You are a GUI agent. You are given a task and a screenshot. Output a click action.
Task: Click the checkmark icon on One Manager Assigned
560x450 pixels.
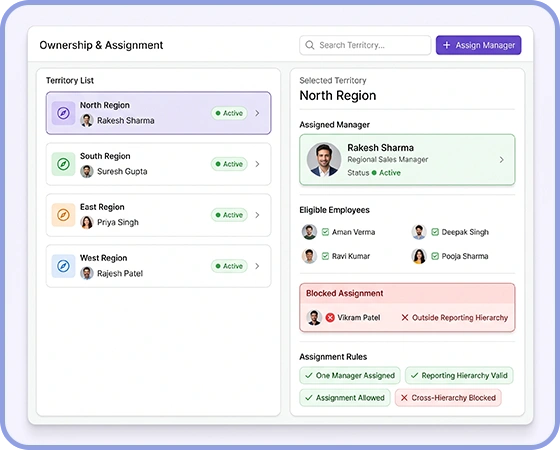pyautogui.click(x=309, y=375)
